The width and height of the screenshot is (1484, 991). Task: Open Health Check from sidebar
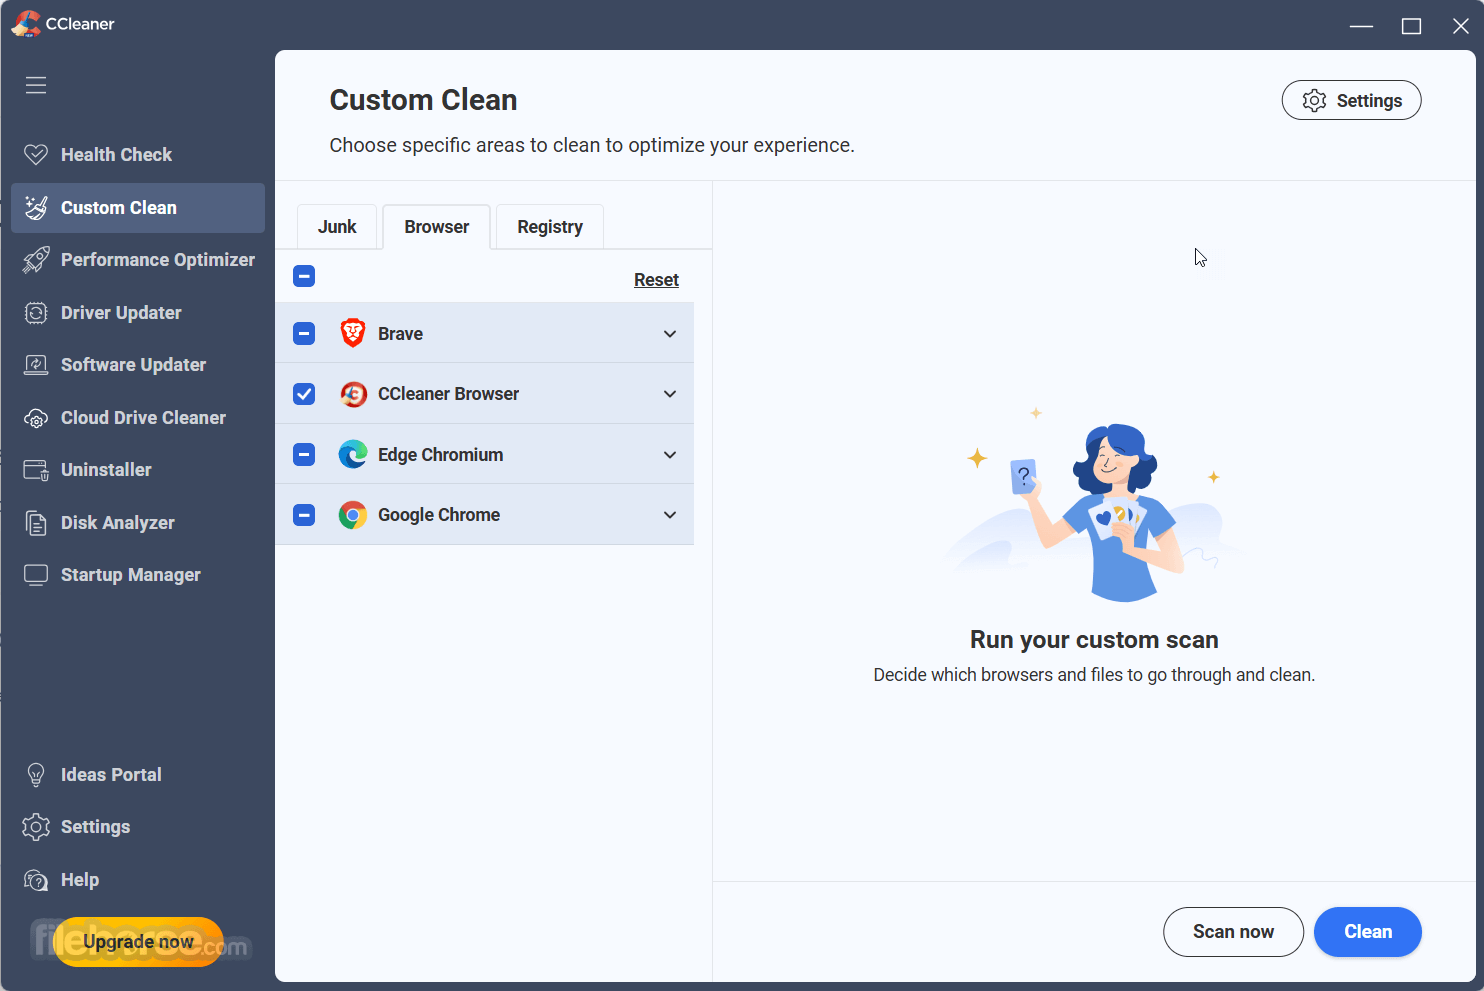138,155
